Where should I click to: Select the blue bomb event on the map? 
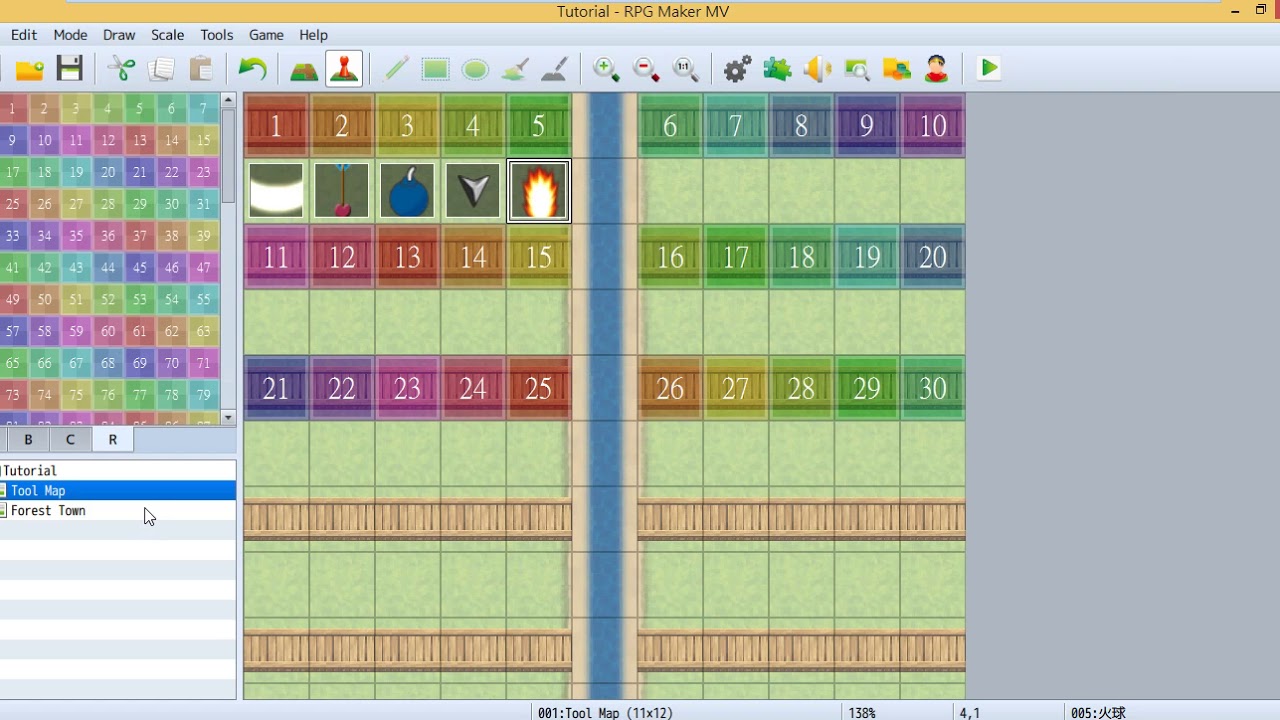(x=408, y=190)
